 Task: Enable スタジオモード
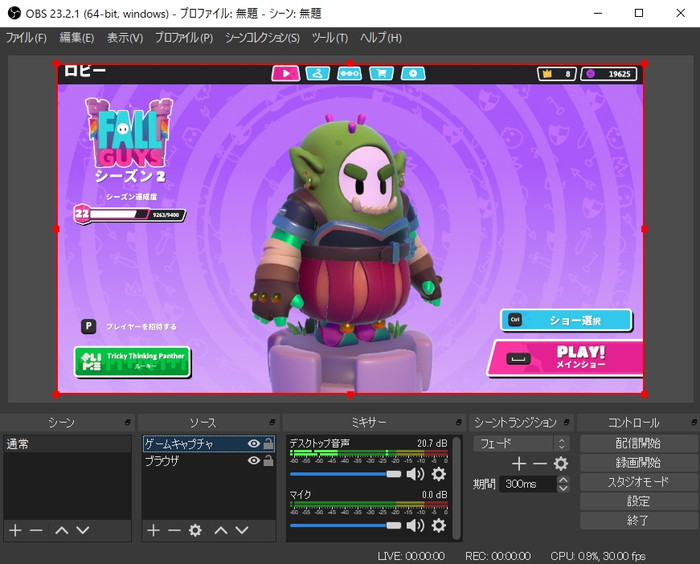coord(638,482)
